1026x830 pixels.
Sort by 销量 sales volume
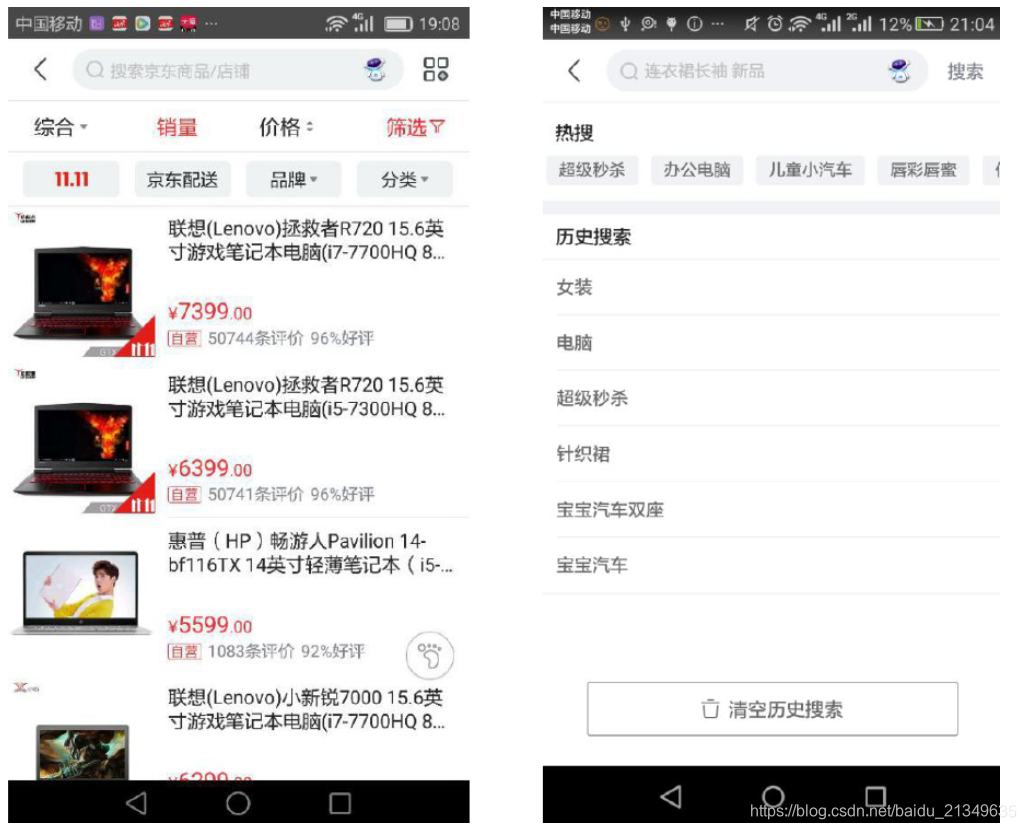pyautogui.click(x=177, y=126)
